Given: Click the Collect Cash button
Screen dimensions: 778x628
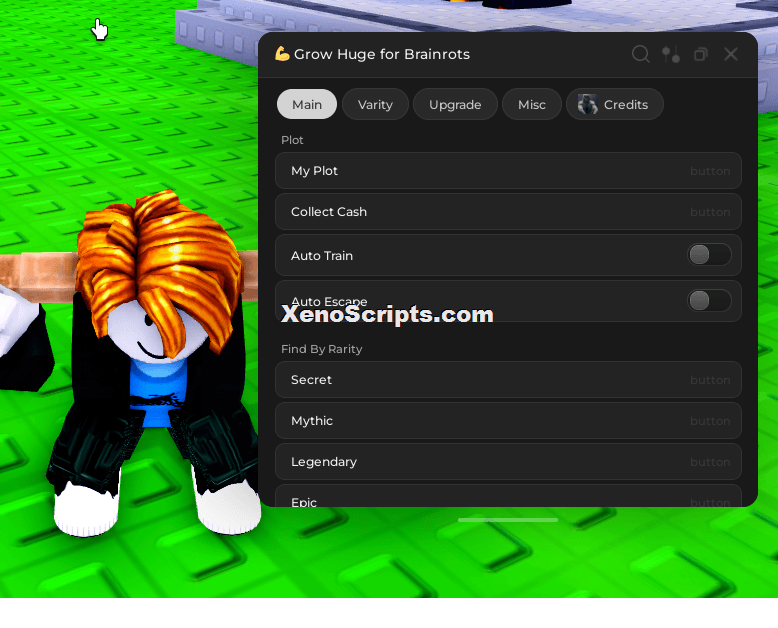Looking at the screenshot, I should (508, 212).
